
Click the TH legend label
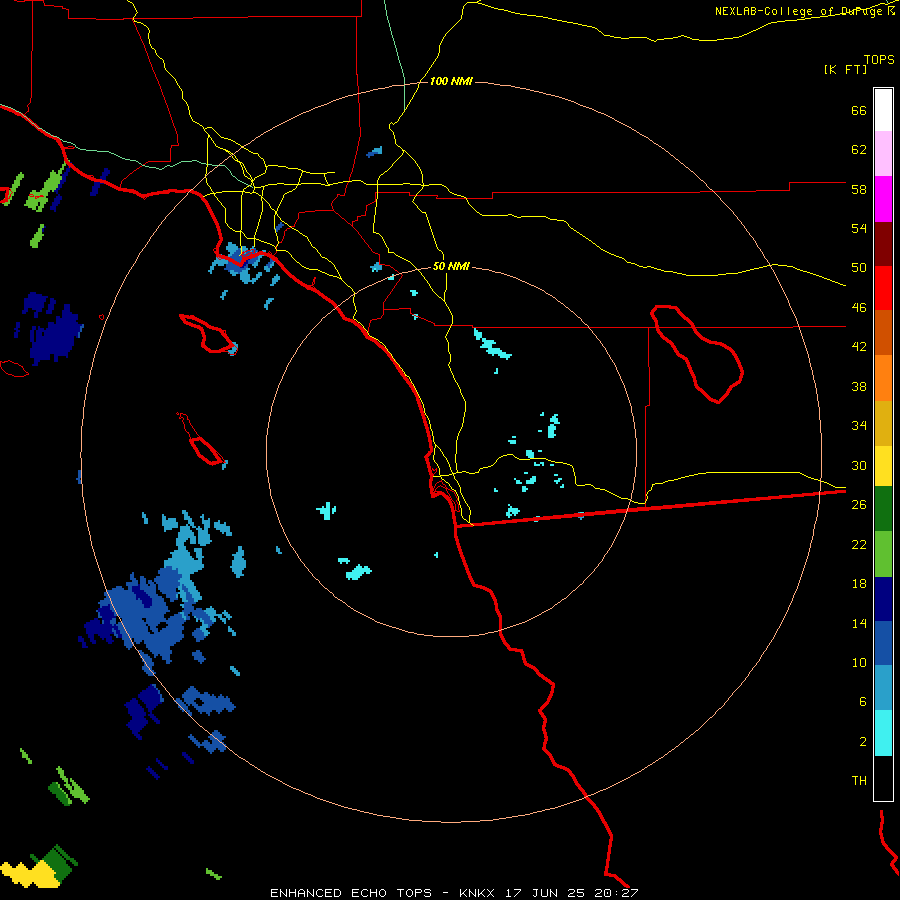tap(859, 781)
